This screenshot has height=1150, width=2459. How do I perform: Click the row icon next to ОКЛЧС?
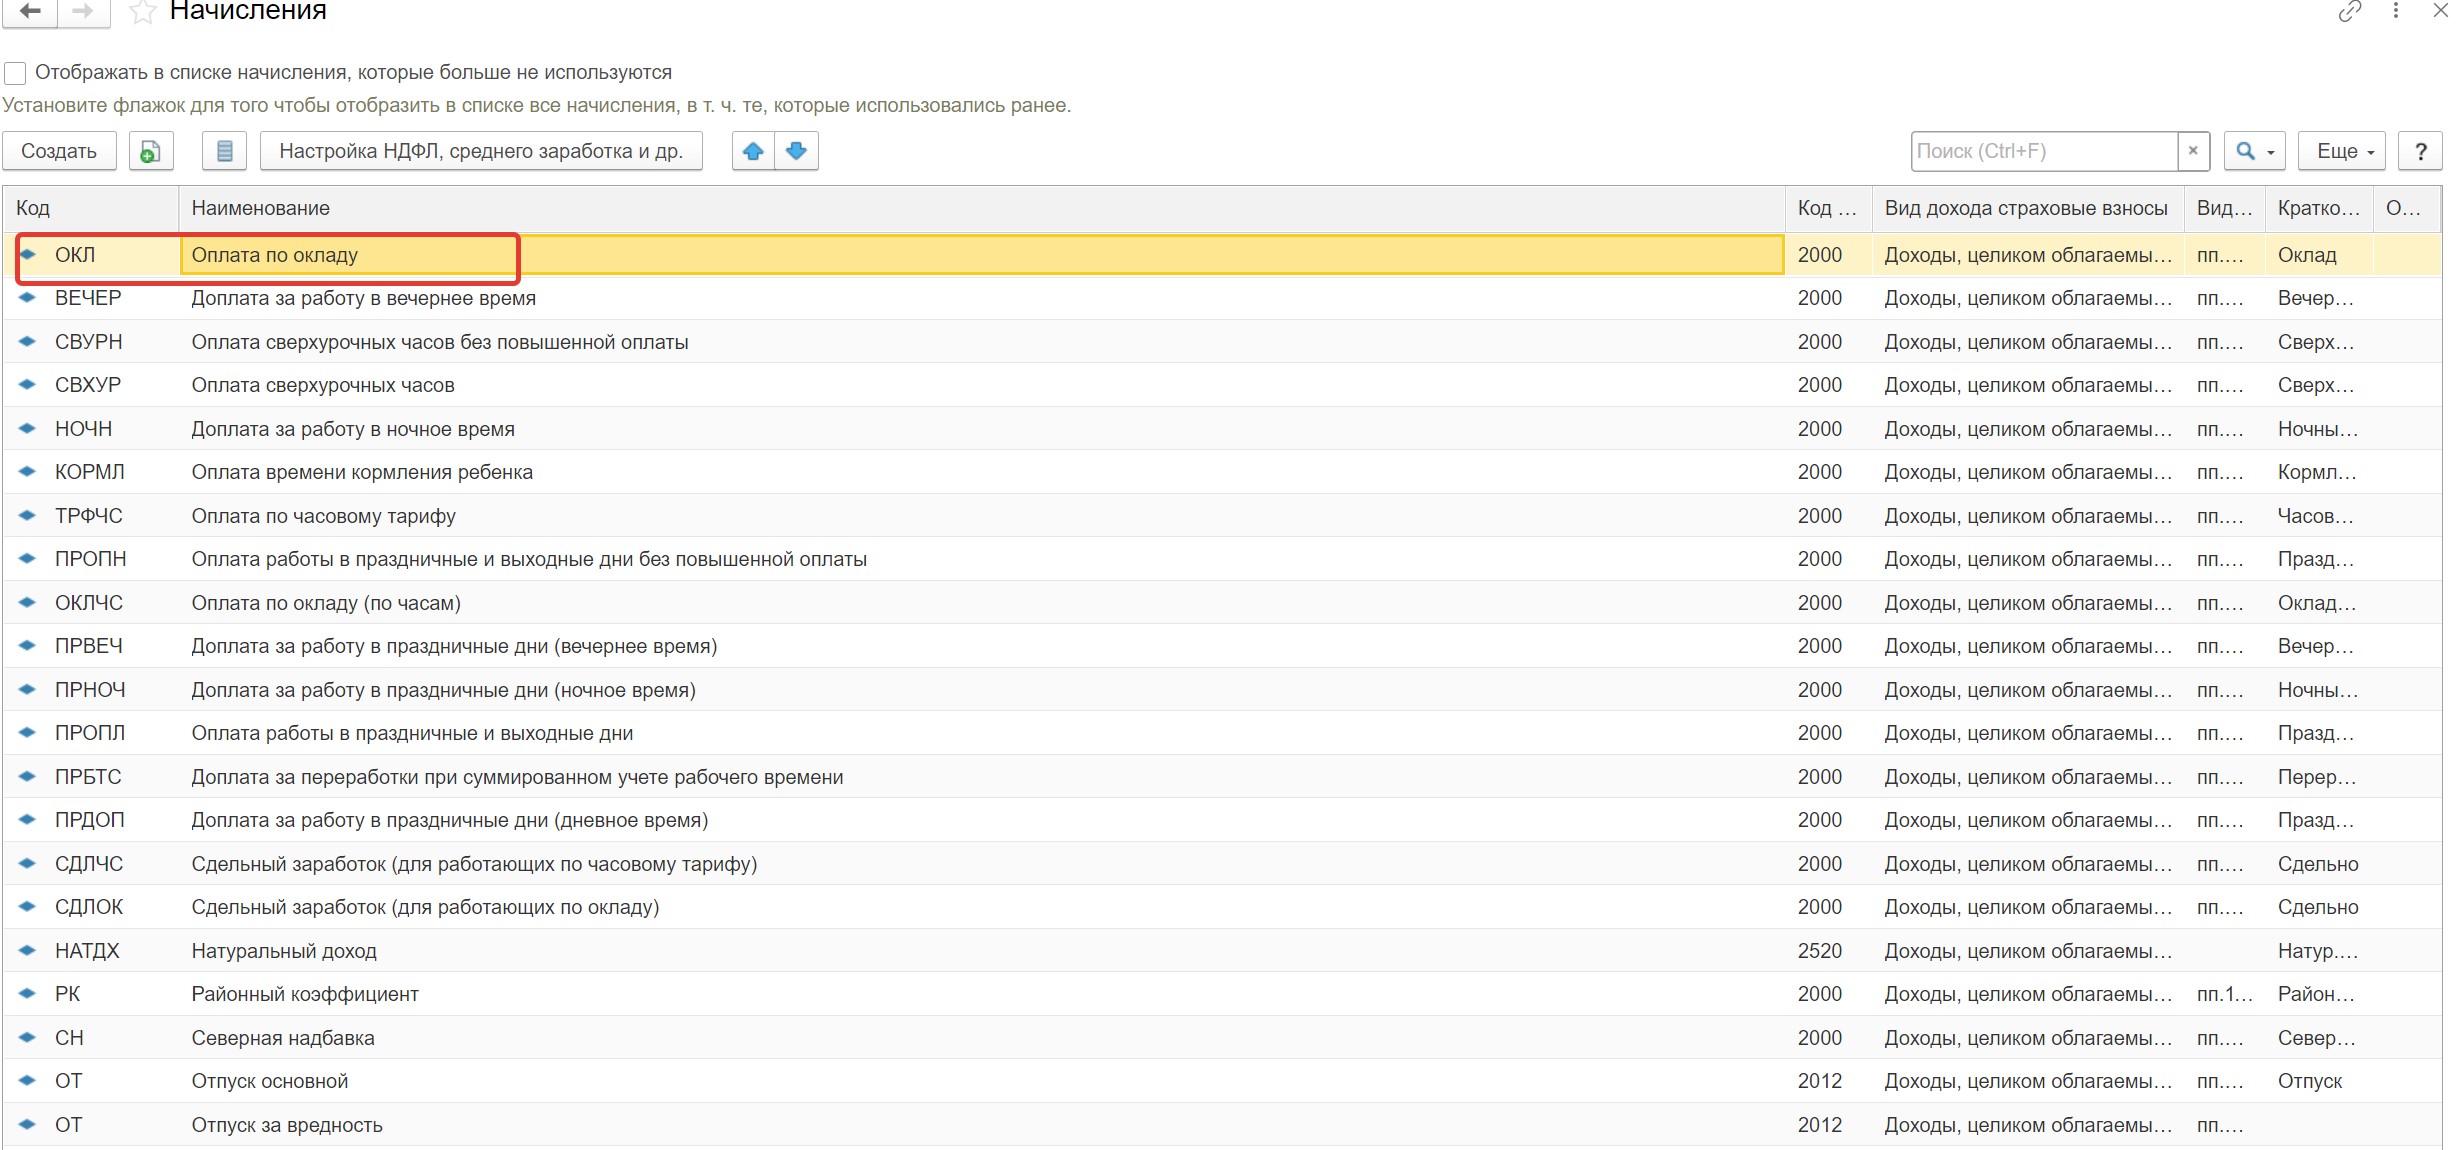pyautogui.click(x=28, y=602)
